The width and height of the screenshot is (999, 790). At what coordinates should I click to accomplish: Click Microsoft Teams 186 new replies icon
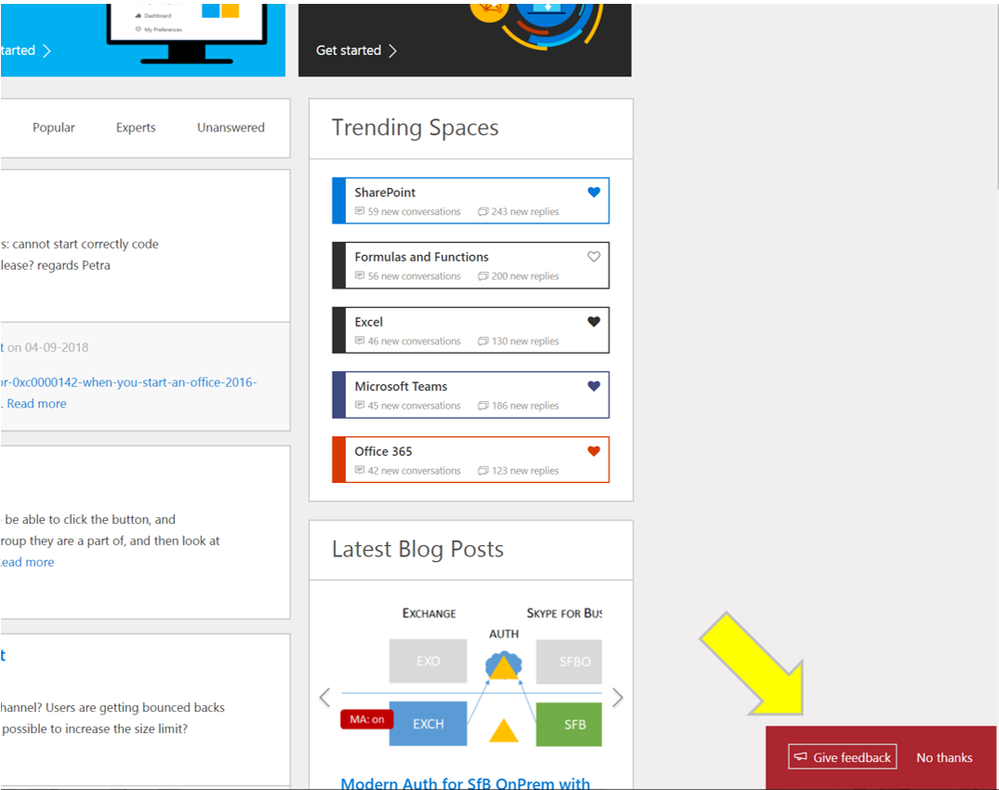[x=483, y=405]
